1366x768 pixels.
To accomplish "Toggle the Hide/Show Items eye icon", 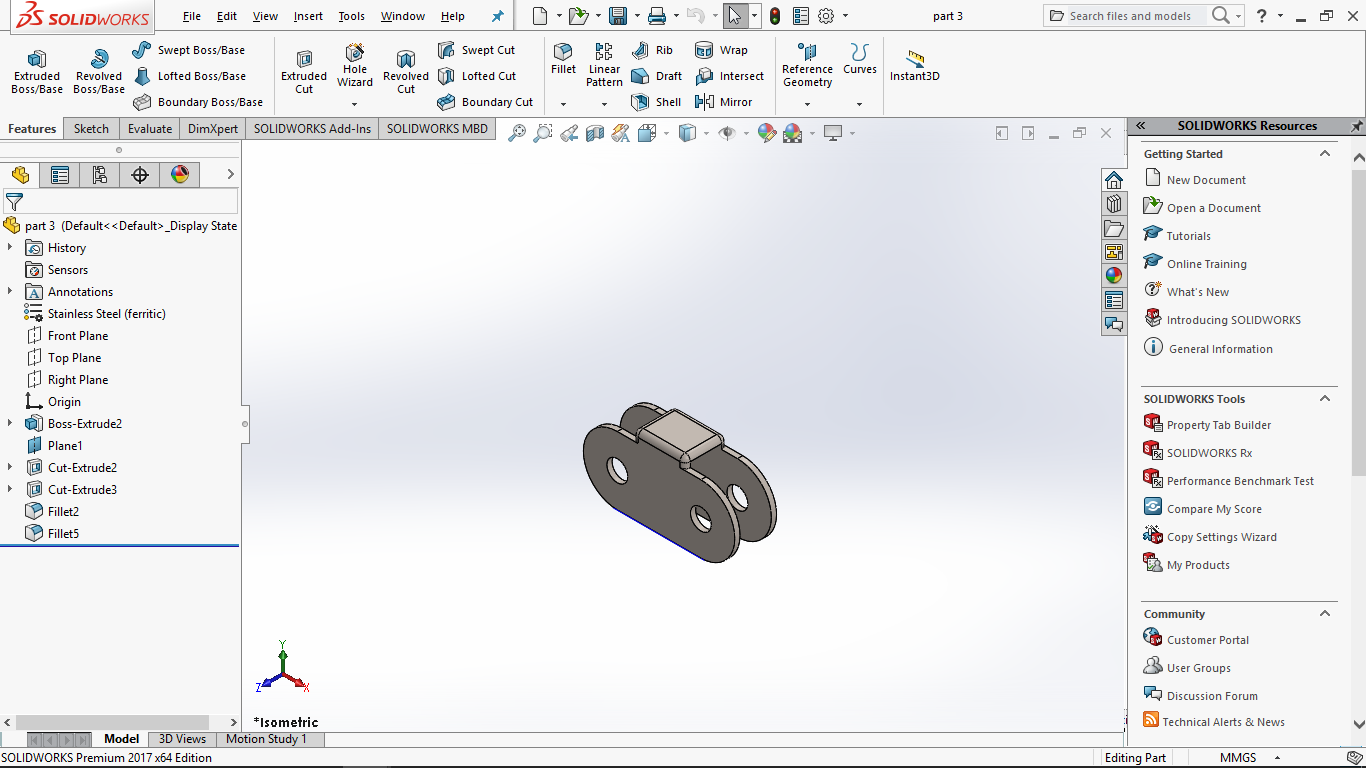I will [x=727, y=133].
